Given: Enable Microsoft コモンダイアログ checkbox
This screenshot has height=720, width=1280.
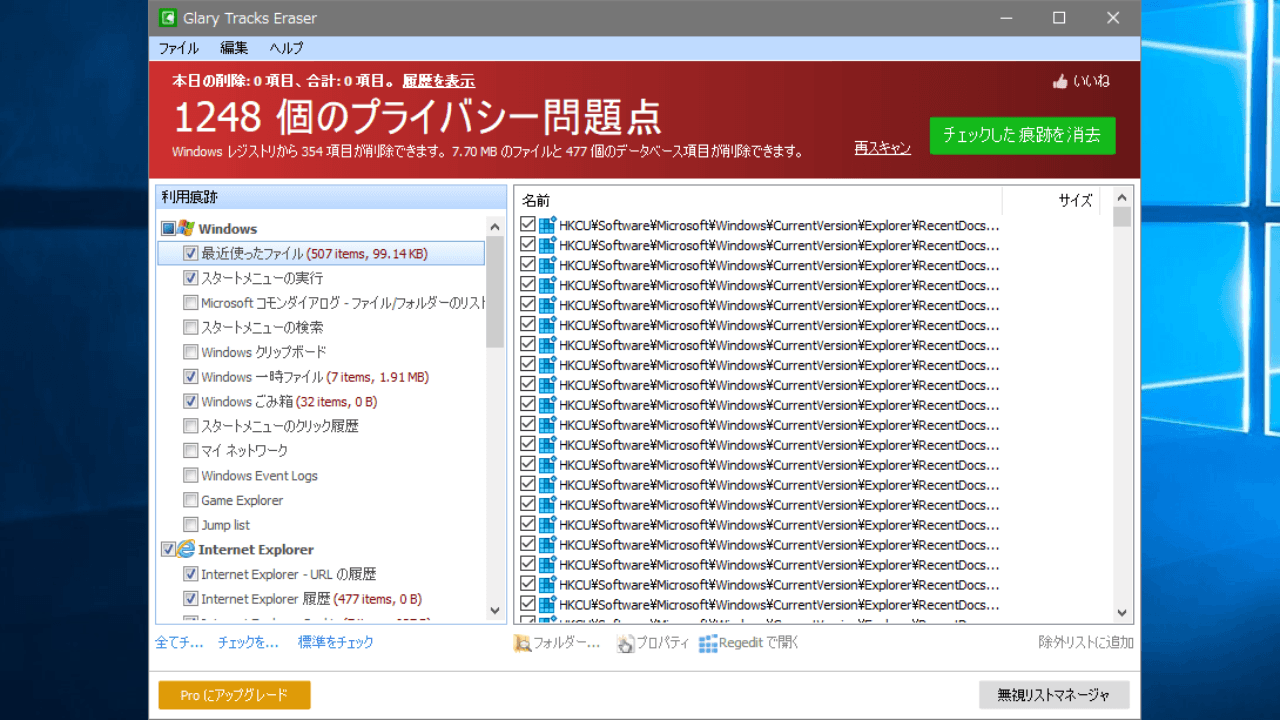Looking at the screenshot, I should pyautogui.click(x=191, y=302).
